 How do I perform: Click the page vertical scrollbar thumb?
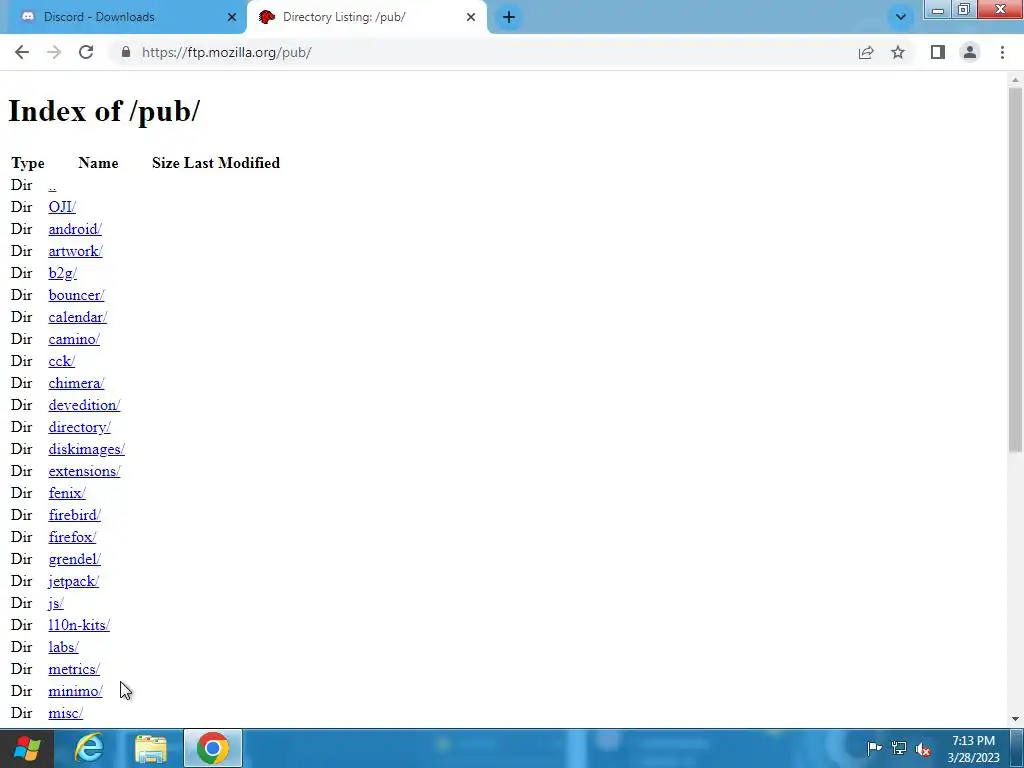(1015, 269)
